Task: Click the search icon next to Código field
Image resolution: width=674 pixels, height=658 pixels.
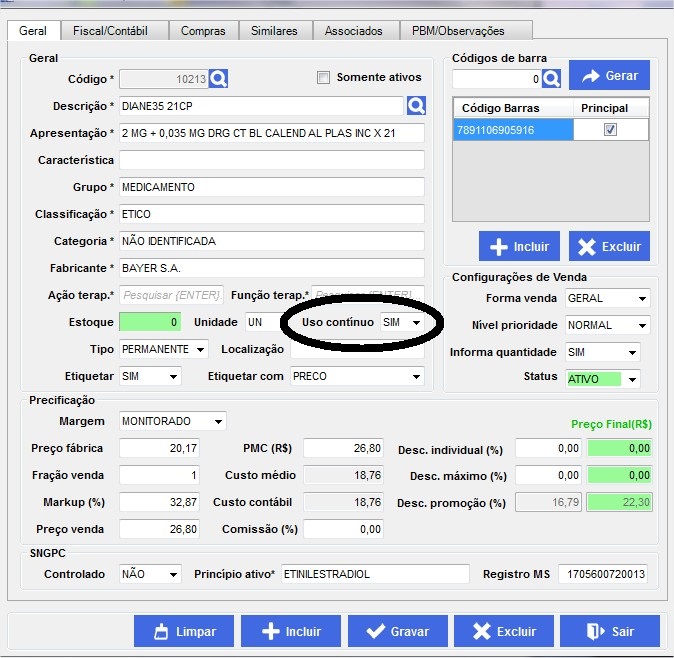Action: tap(219, 78)
